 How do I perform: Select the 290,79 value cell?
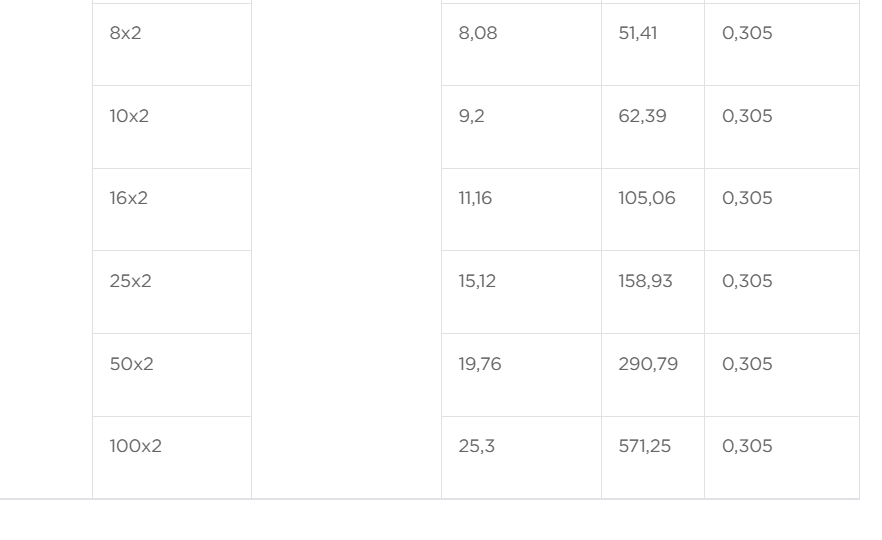click(648, 364)
